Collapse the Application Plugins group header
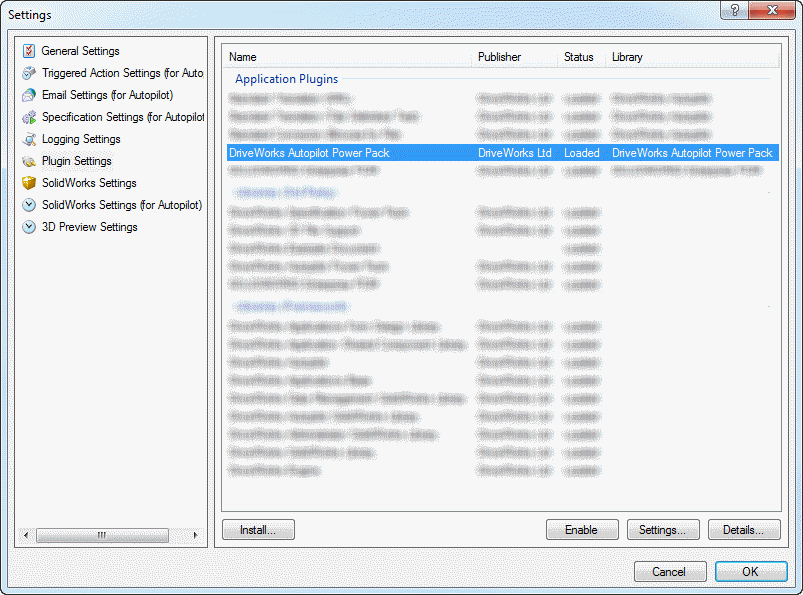The image size is (803, 595). click(x=286, y=79)
